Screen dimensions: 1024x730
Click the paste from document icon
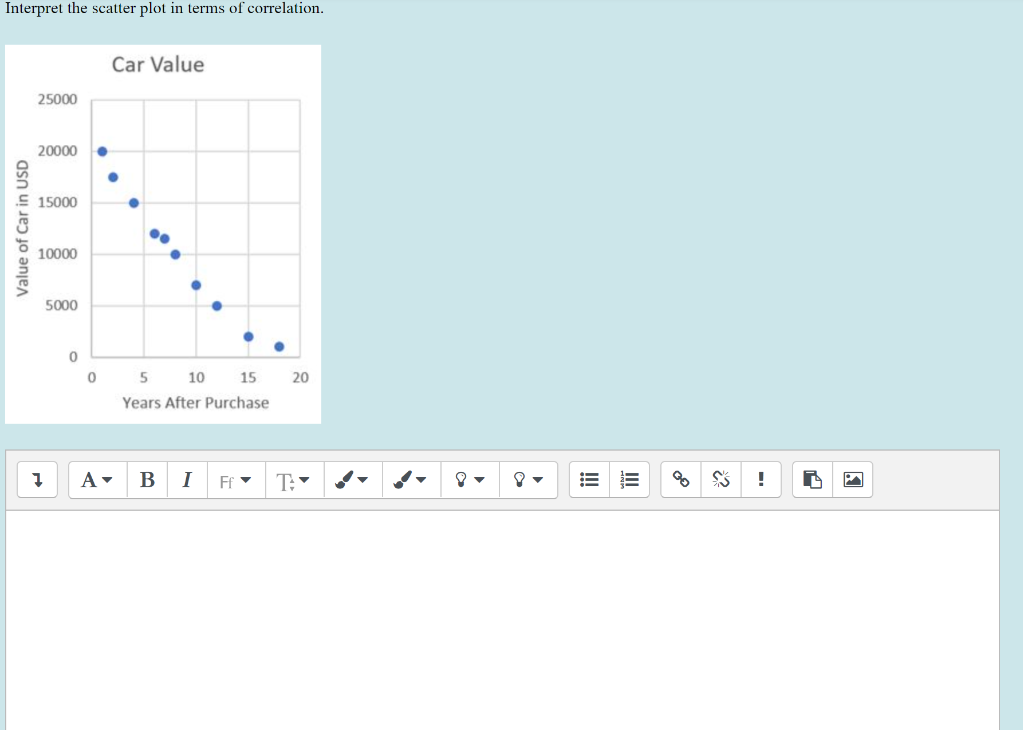[x=811, y=479]
